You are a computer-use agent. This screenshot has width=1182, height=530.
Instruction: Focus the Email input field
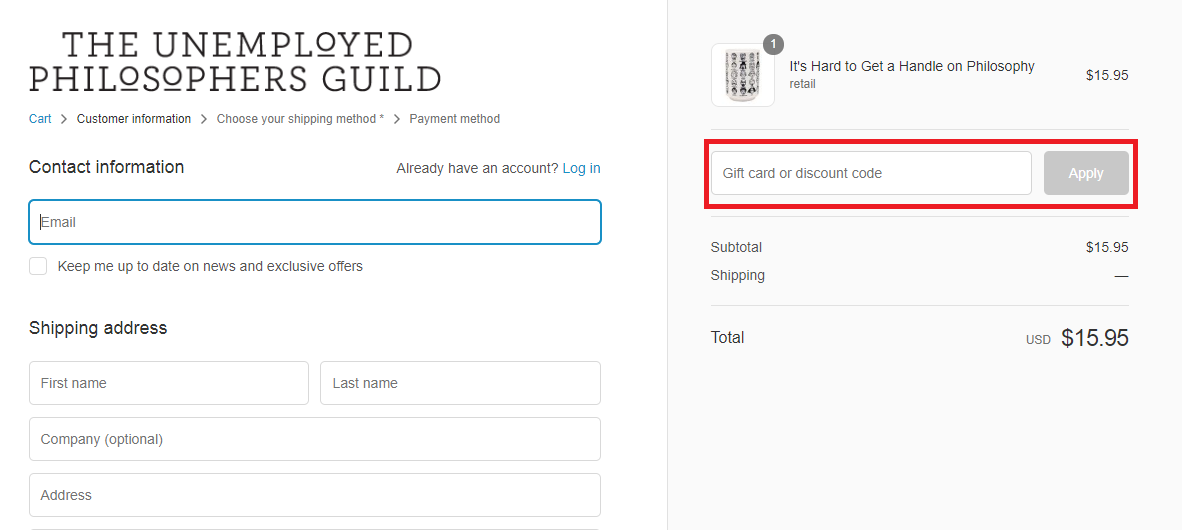click(315, 222)
